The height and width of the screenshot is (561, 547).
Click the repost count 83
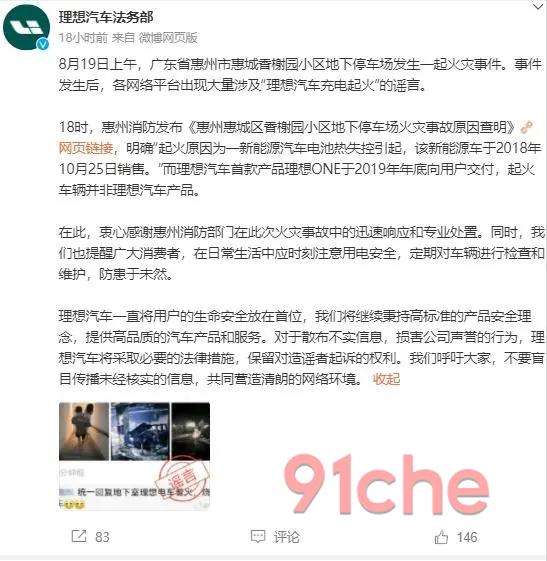pyautogui.click(x=102, y=537)
